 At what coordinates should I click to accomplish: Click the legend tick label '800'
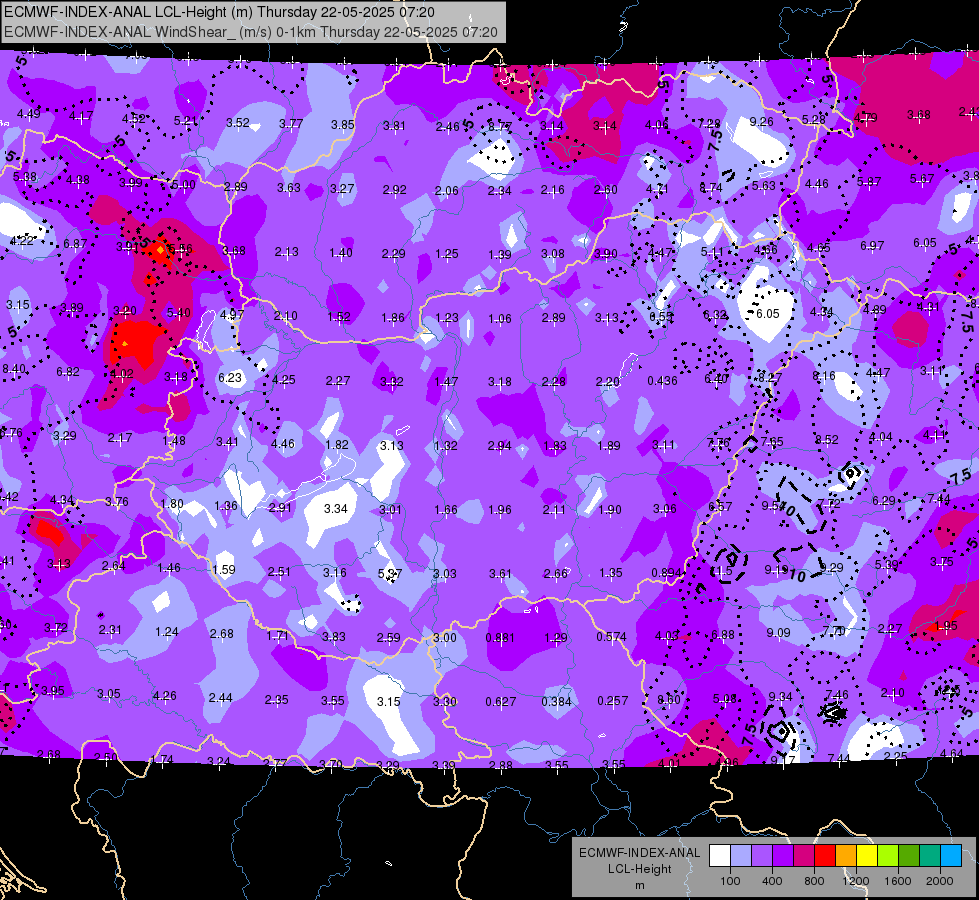point(814,881)
